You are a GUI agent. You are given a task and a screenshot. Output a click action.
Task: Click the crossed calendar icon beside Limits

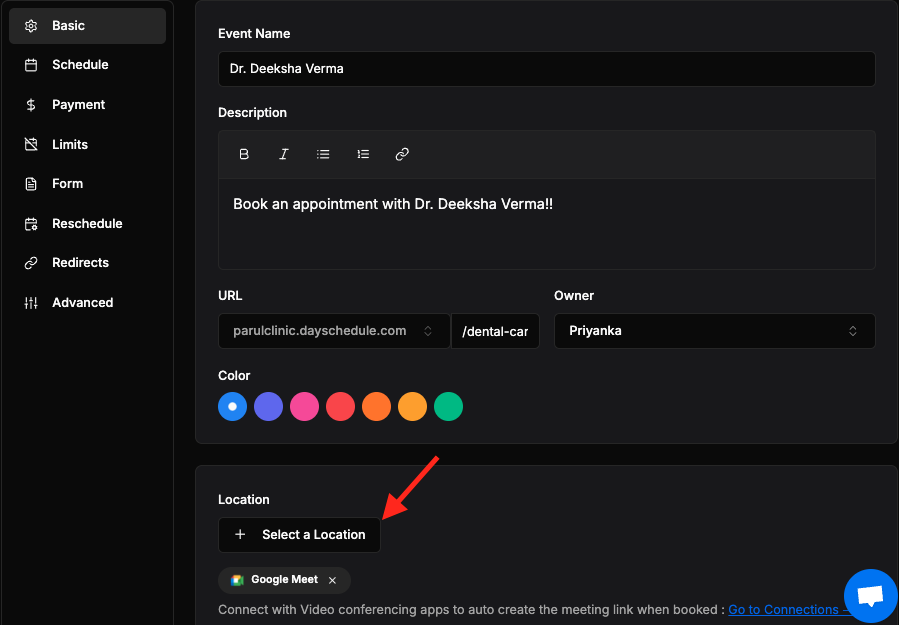31,144
